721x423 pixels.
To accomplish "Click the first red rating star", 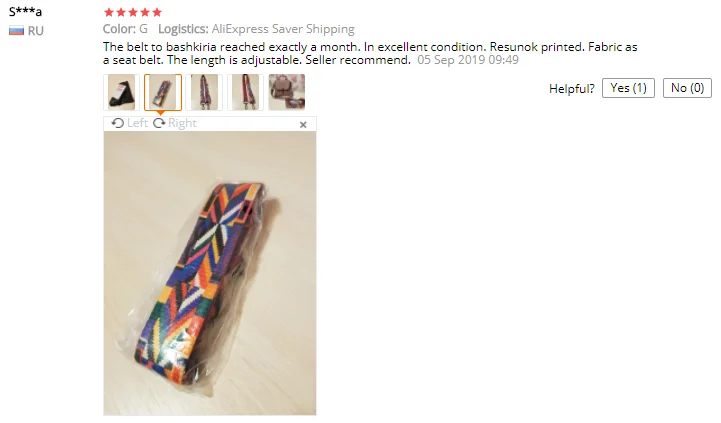I will [109, 12].
